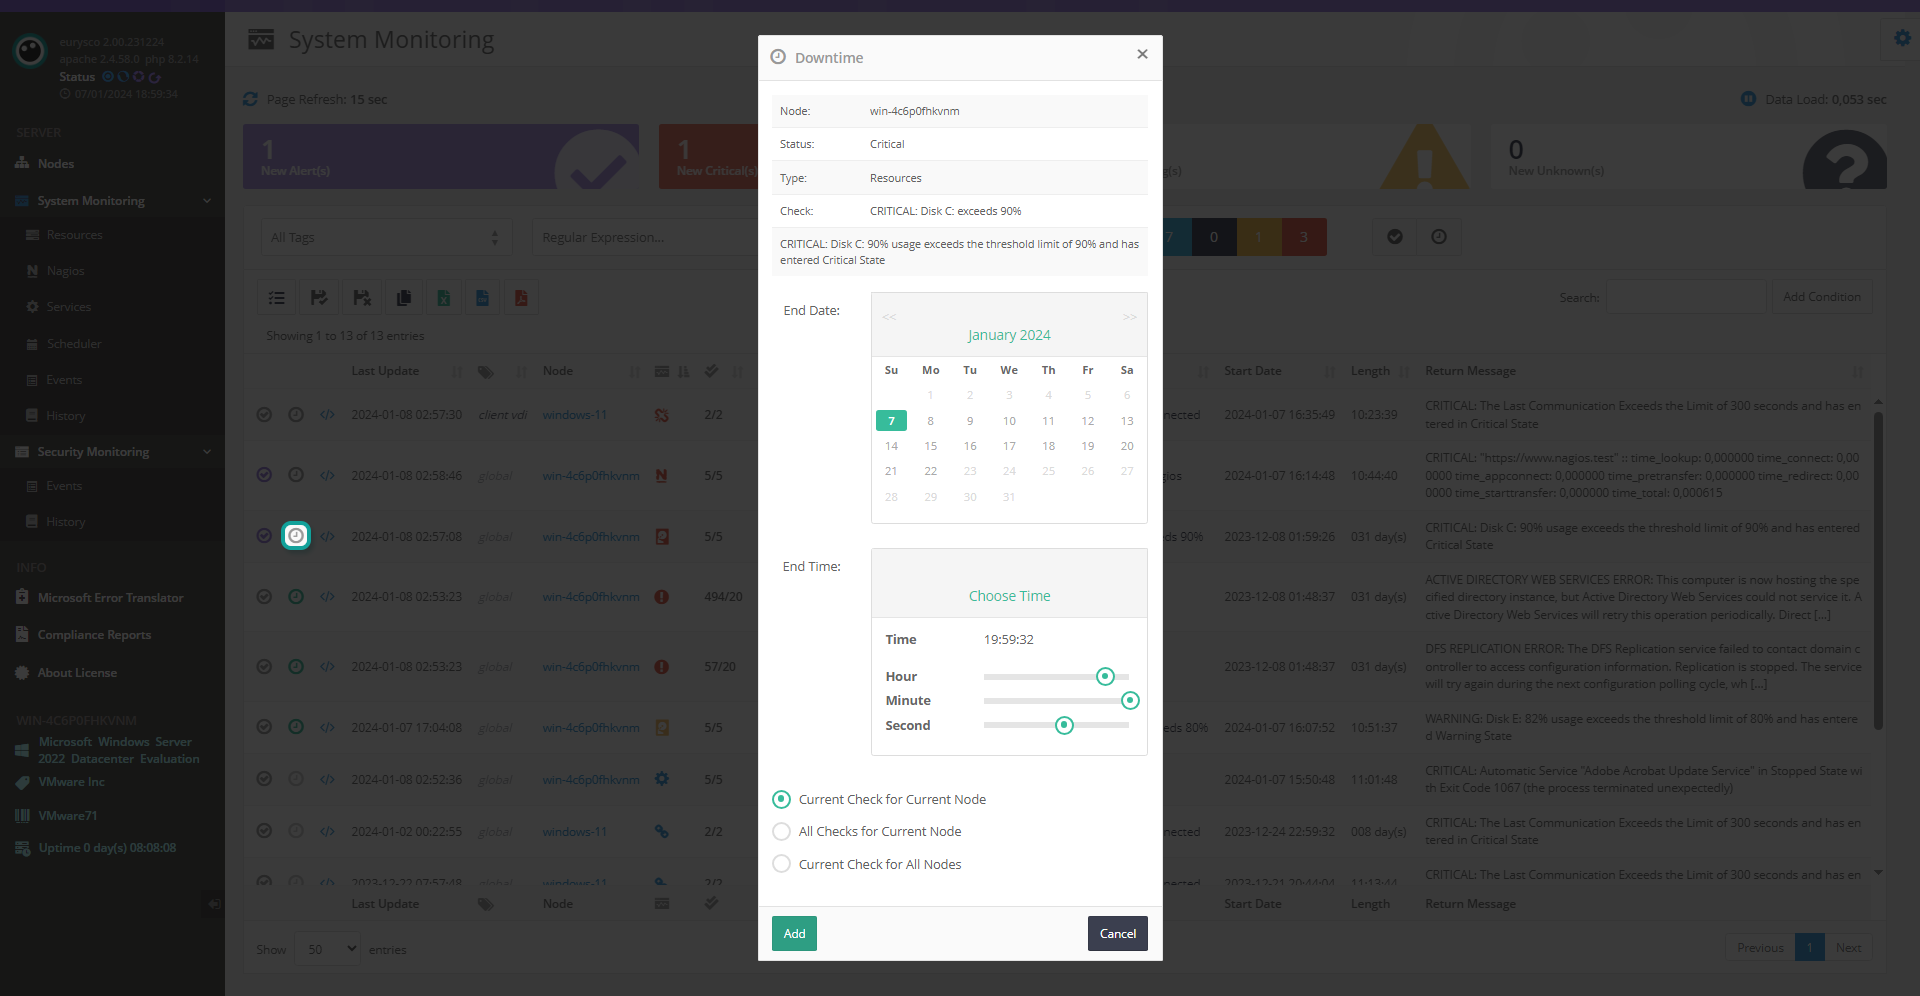Click the Nagios N icon in 02:58:46 row
The width and height of the screenshot is (1920, 996).
[x=661, y=476]
